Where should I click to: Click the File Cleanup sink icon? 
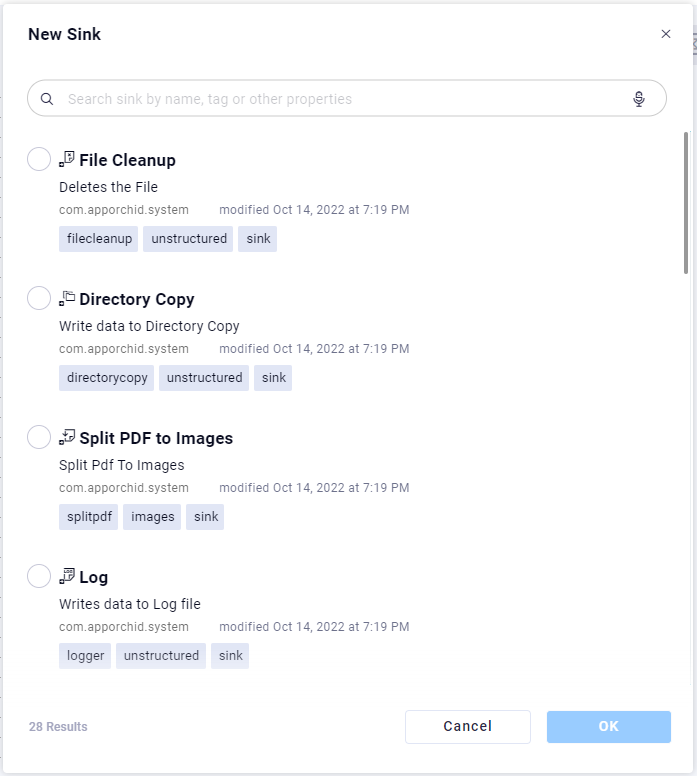[67, 159]
